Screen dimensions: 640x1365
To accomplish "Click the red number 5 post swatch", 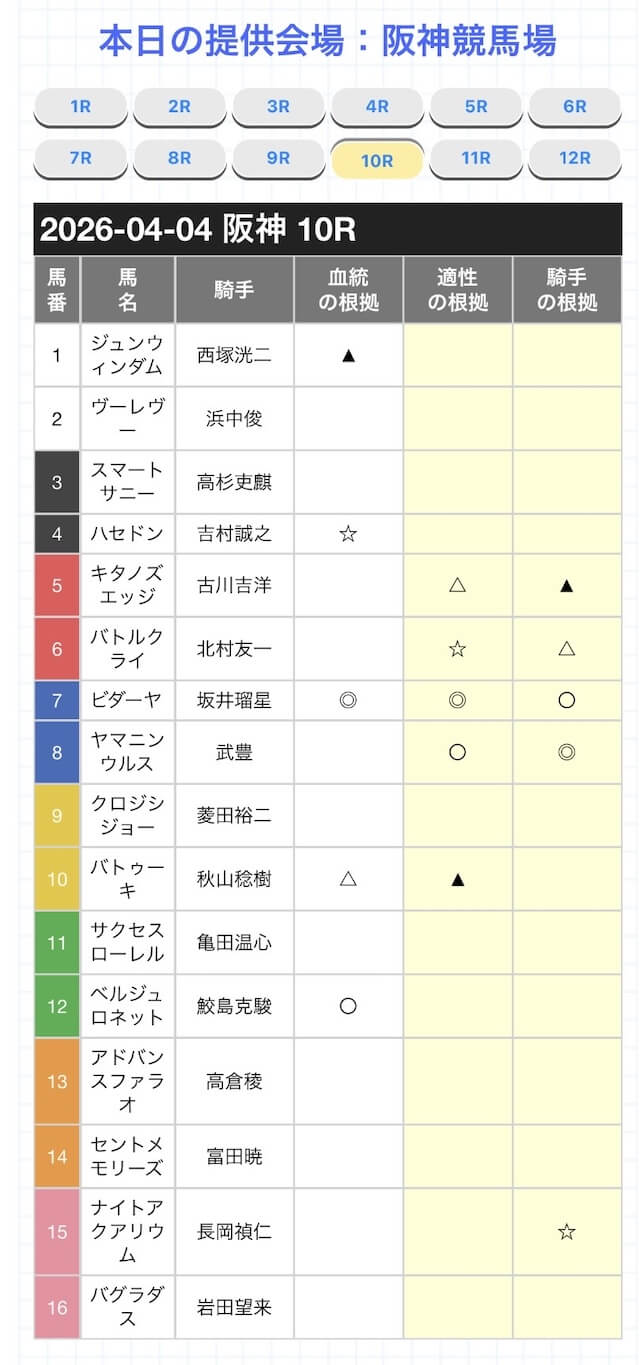I will click(x=57, y=585).
